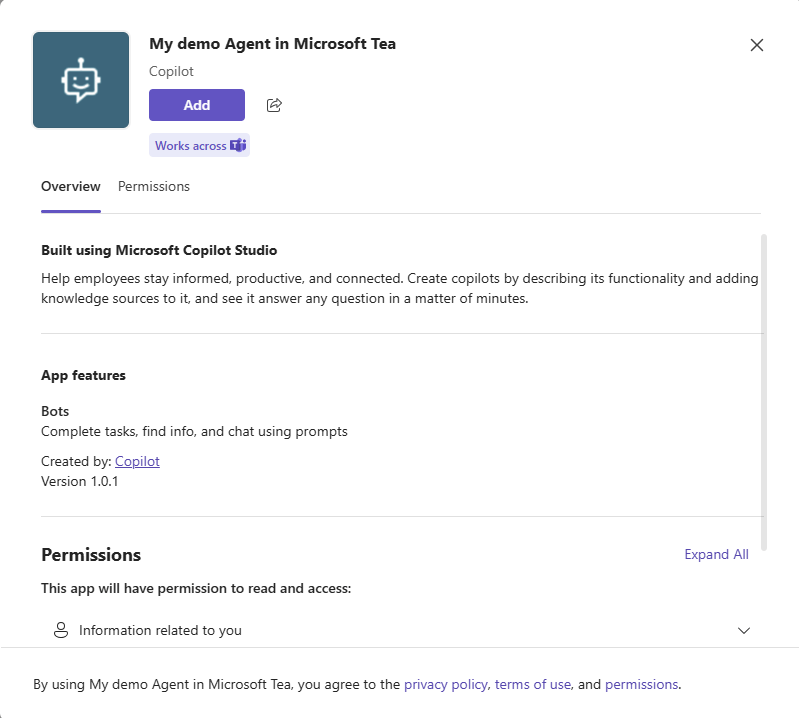Expand Information related to you chevron
Screen dimensions: 799x718
click(744, 630)
